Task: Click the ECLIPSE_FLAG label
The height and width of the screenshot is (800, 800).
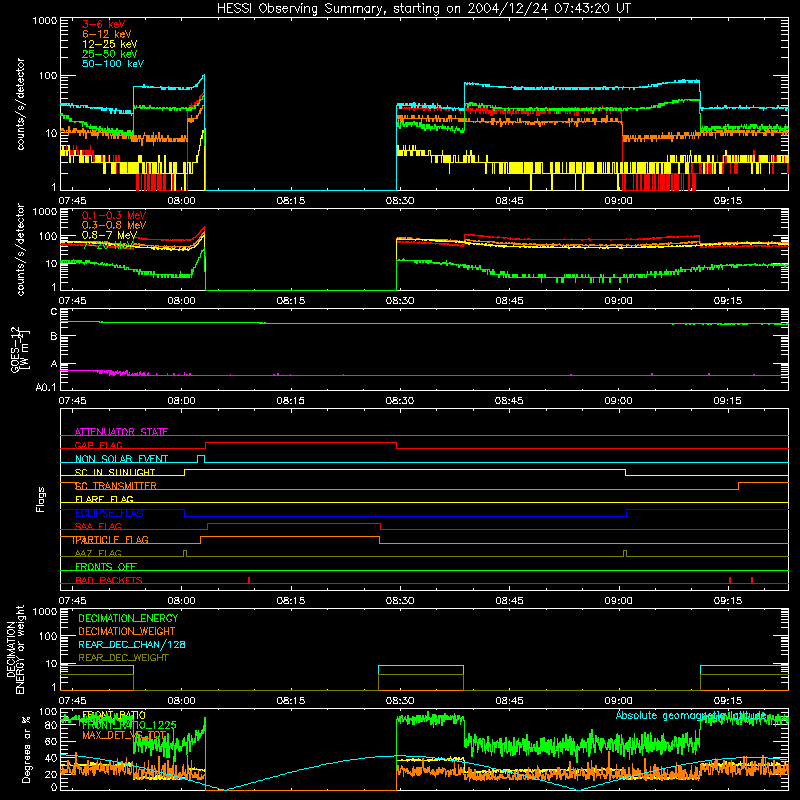Action: 109,513
